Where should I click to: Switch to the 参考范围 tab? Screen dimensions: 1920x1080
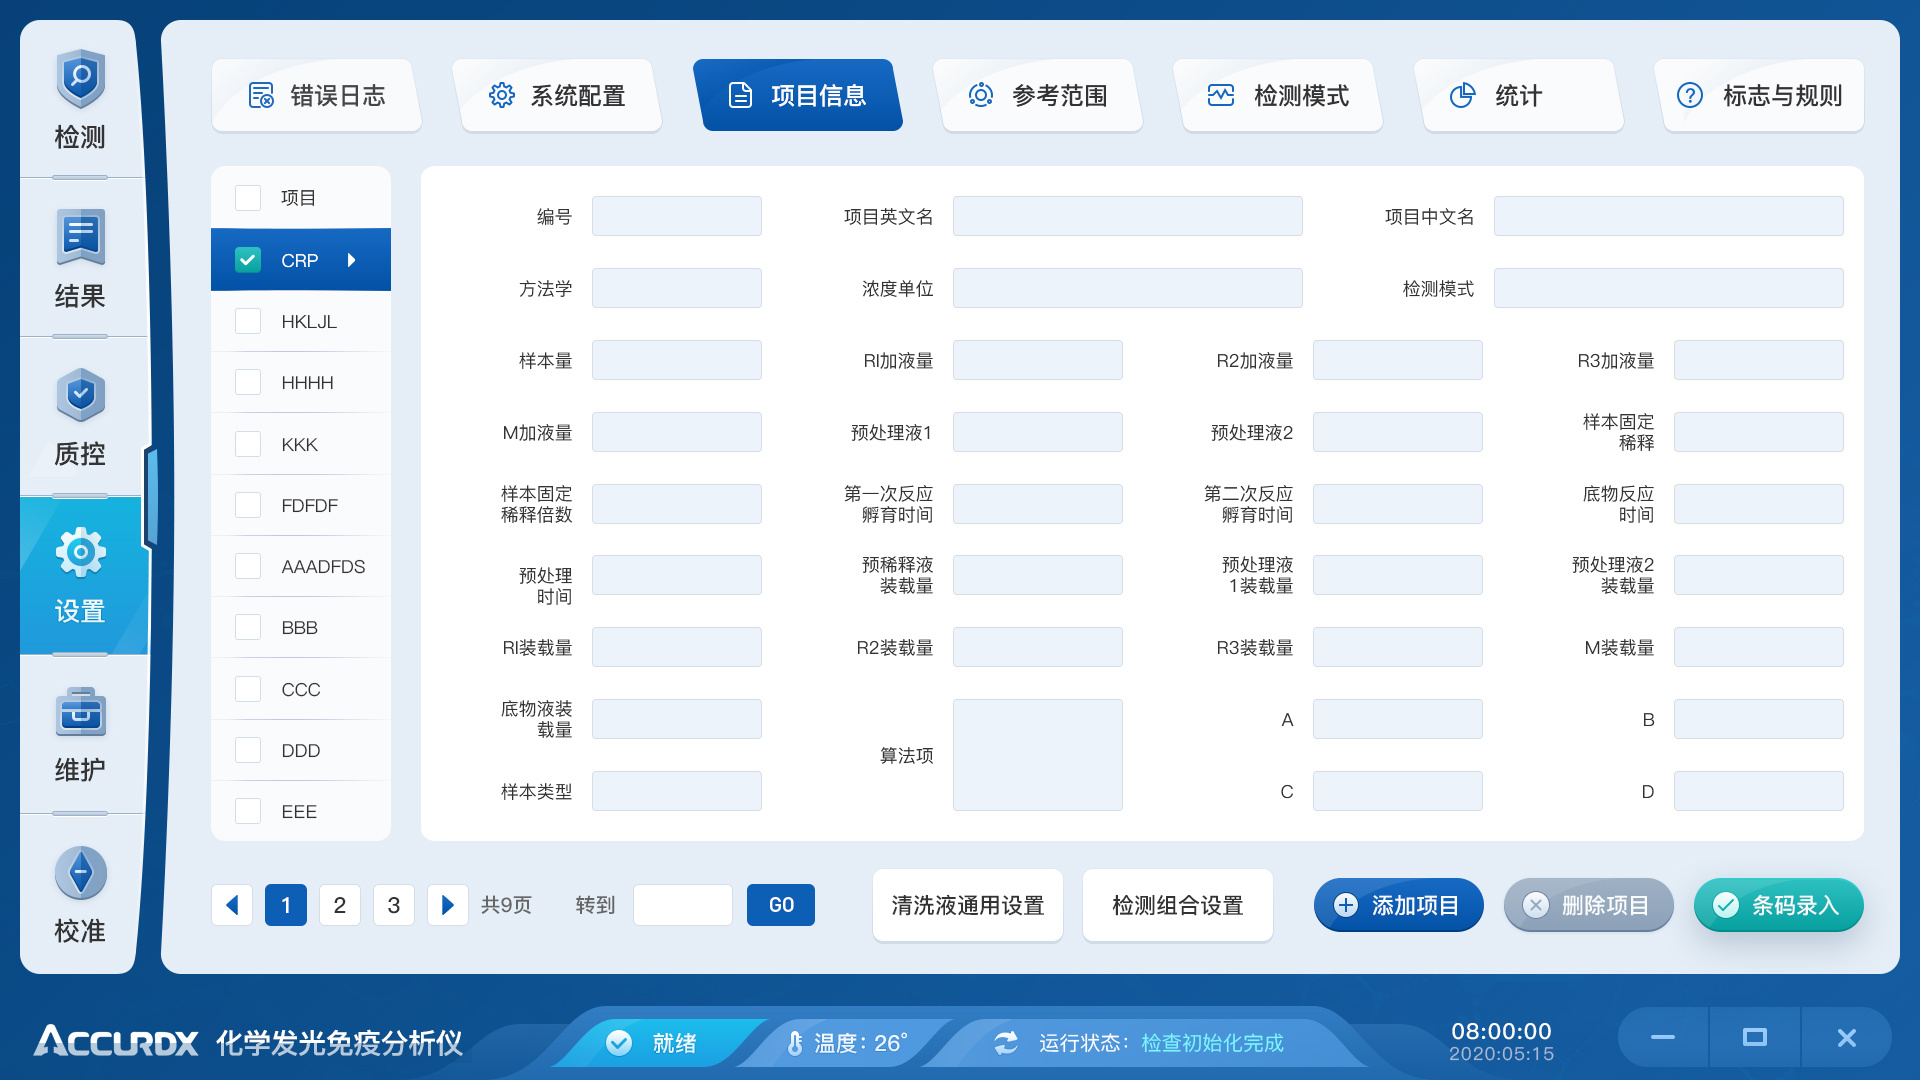(1040, 95)
